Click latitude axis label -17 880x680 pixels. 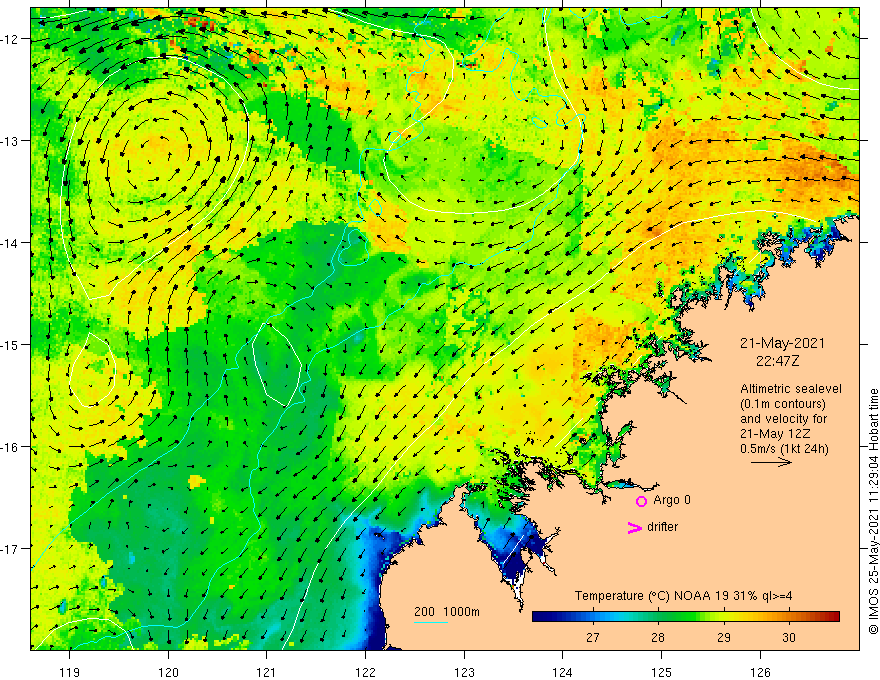tap(9, 549)
